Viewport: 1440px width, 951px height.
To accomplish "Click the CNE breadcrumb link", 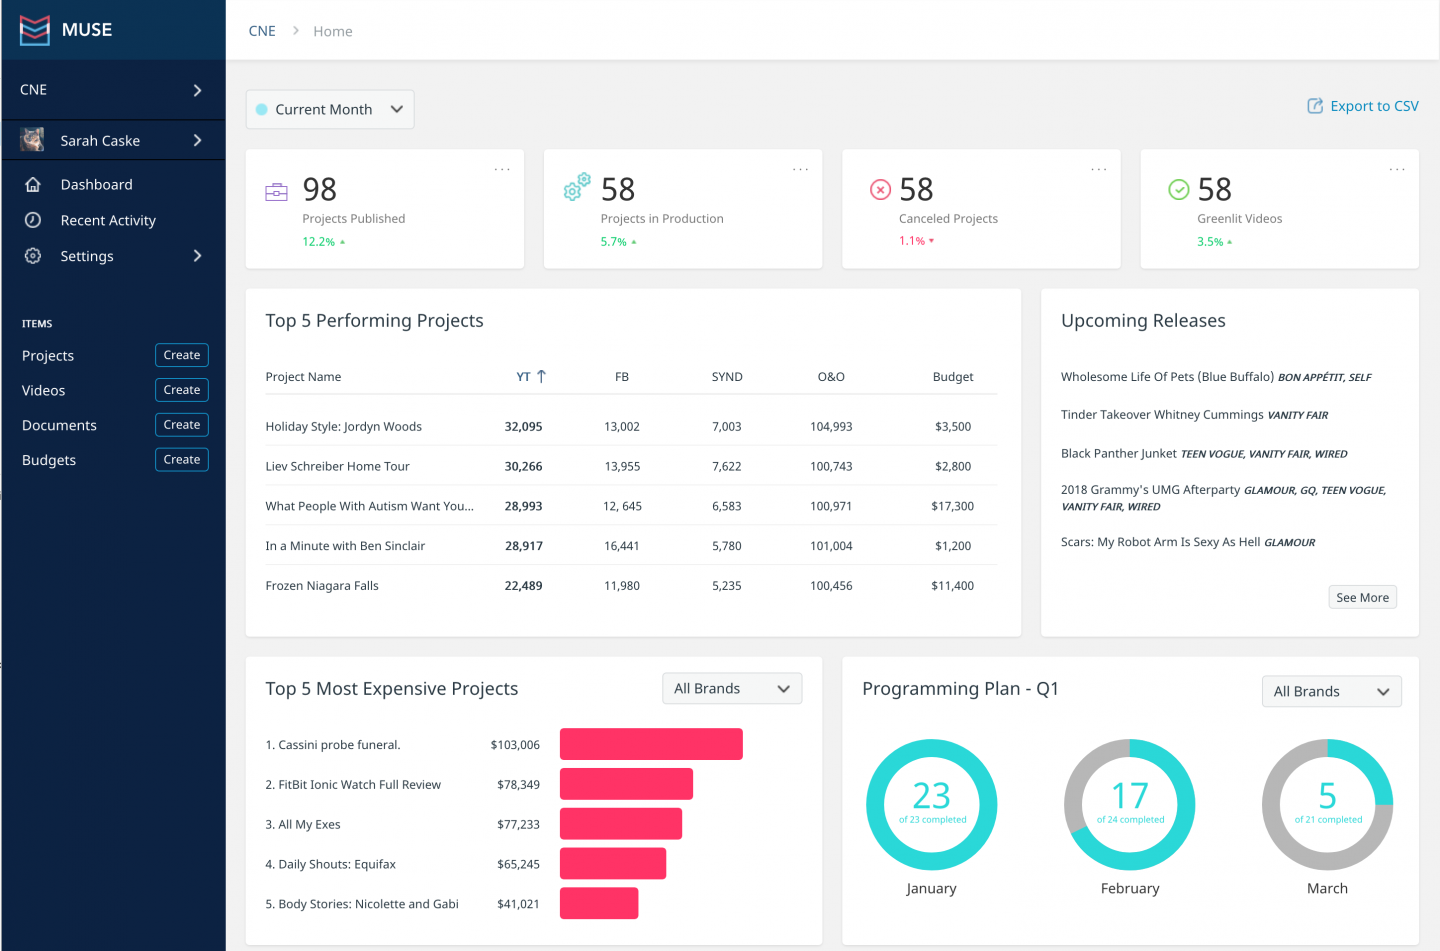I will tap(262, 31).
